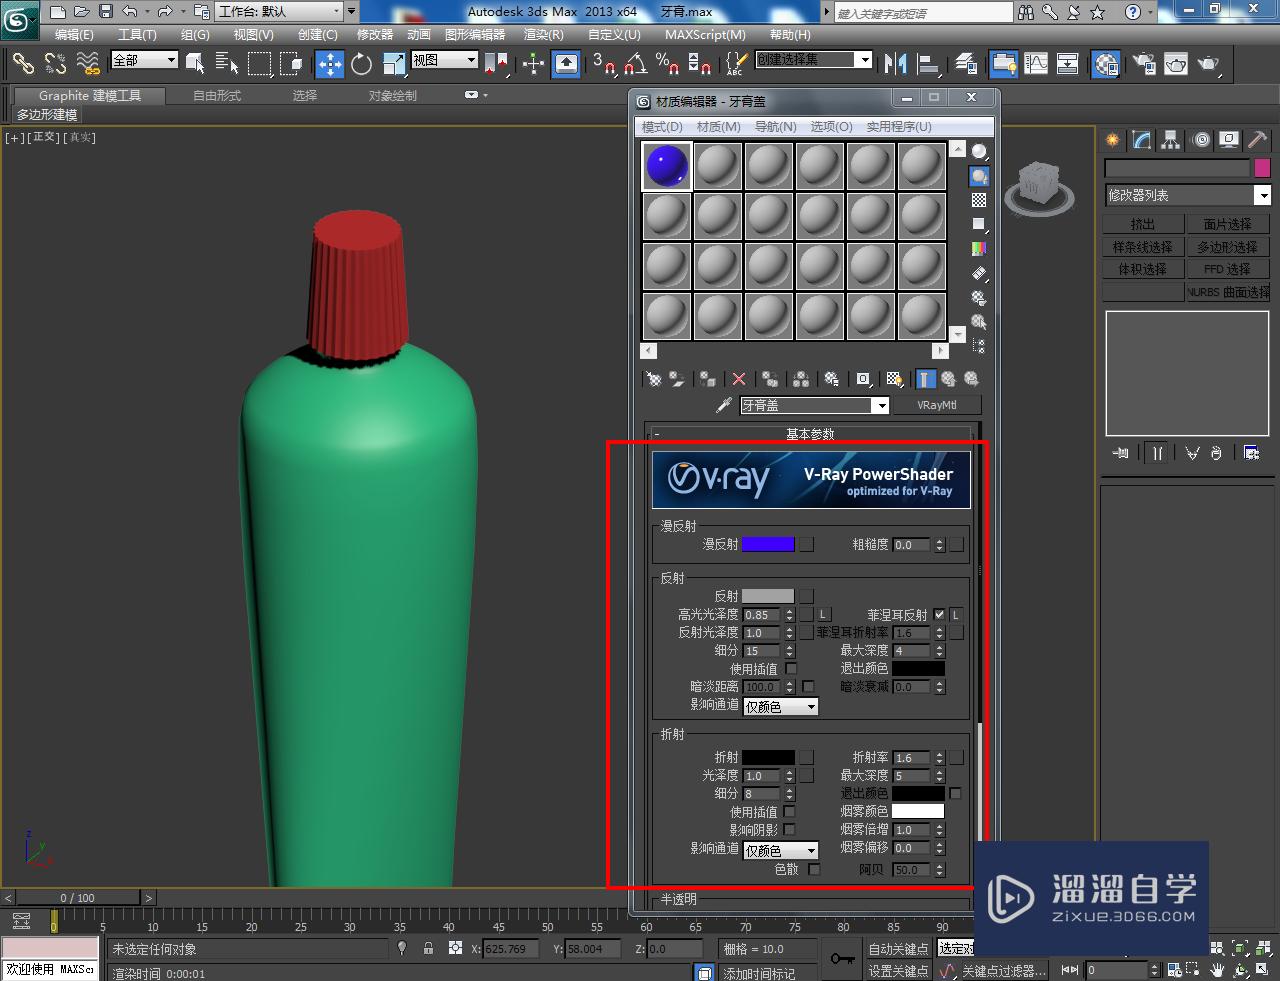Open gray reflection color swatch
The width and height of the screenshot is (1280, 981).
[x=768, y=596]
